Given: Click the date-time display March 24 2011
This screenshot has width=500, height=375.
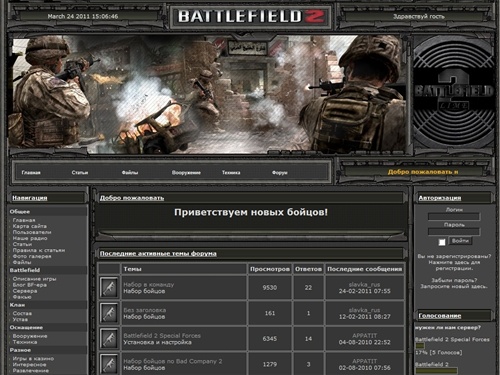Looking at the screenshot, I should click(x=83, y=16).
